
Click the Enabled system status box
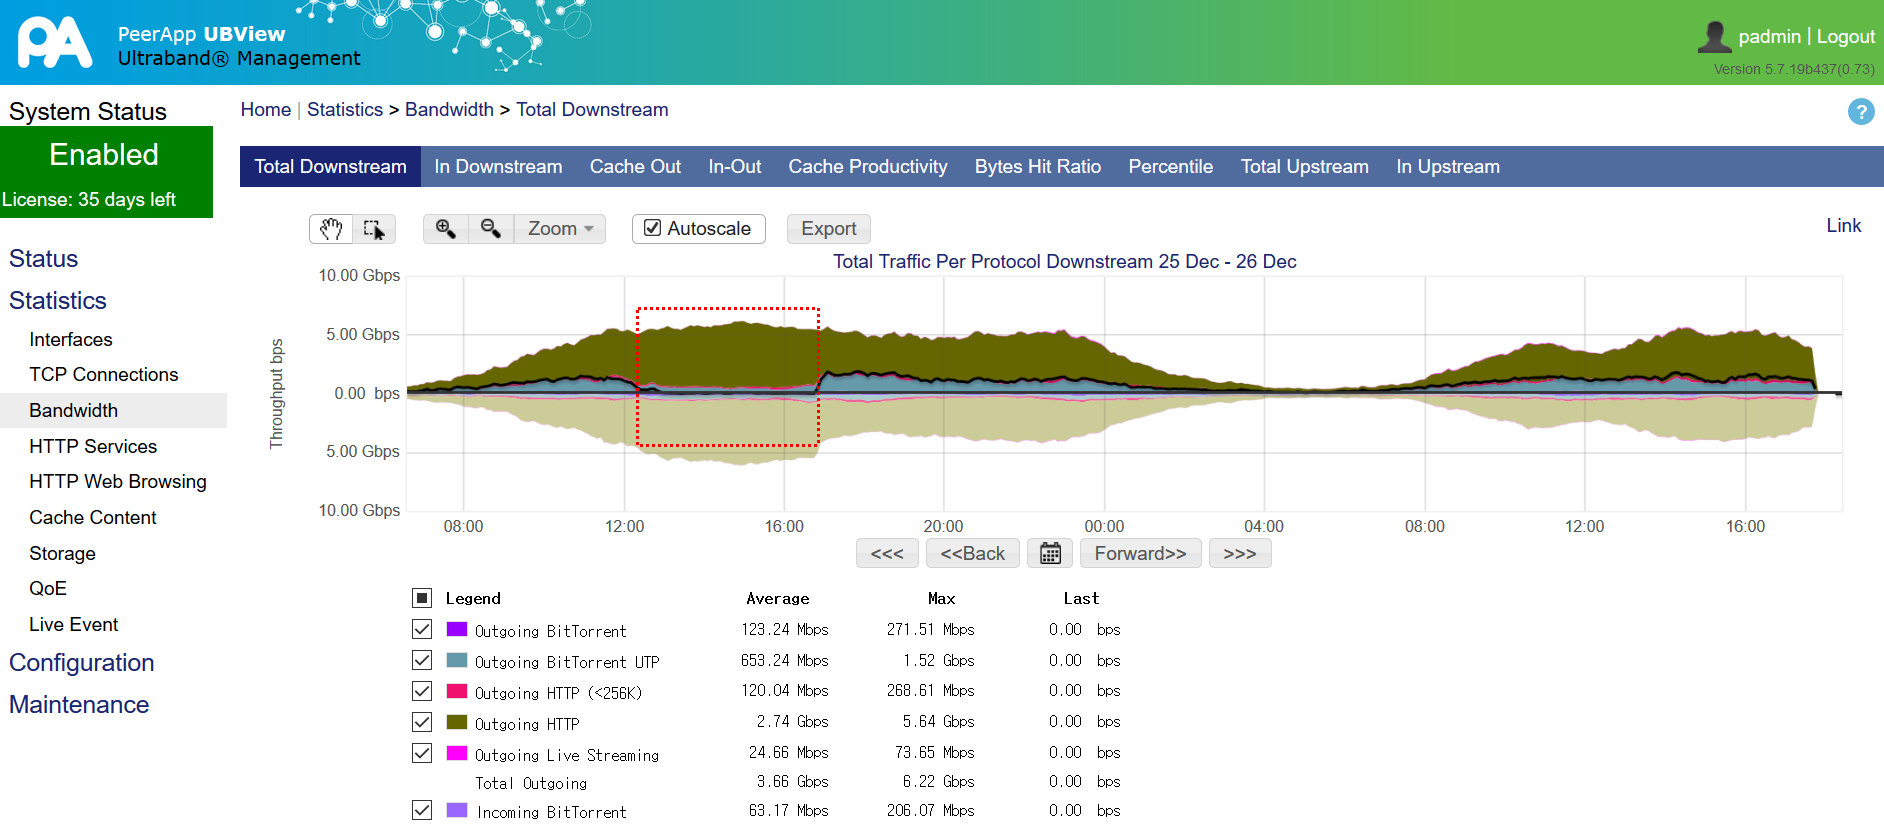106,172
